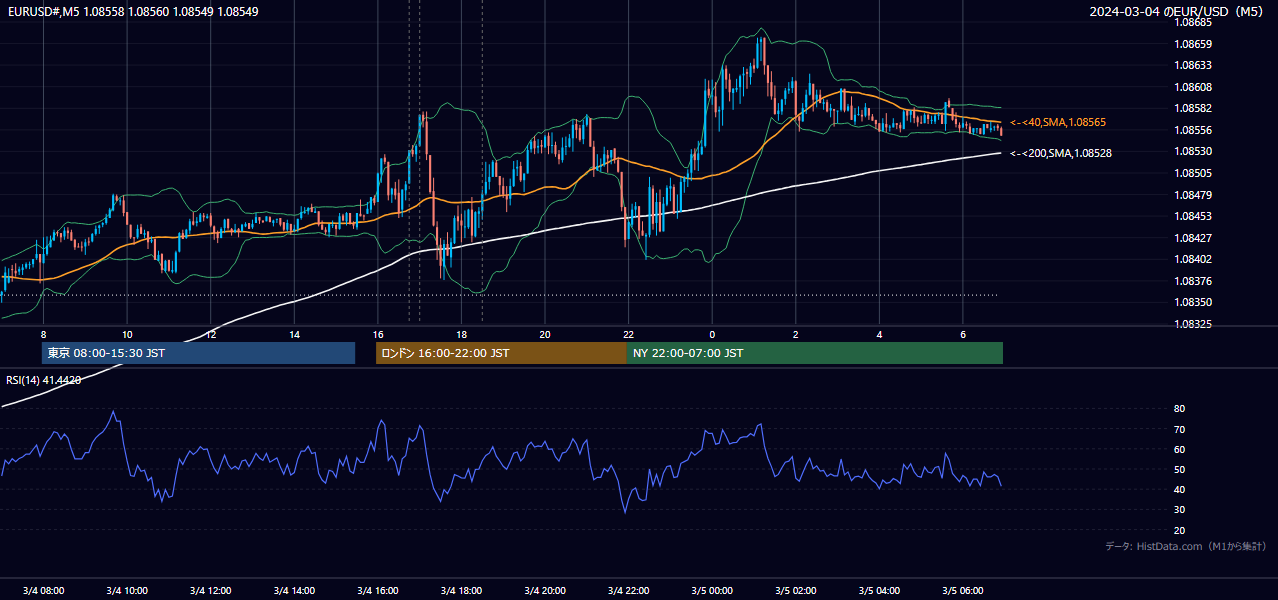Click hour label 22 under the price chart
1278x600 pixels.
628,334
